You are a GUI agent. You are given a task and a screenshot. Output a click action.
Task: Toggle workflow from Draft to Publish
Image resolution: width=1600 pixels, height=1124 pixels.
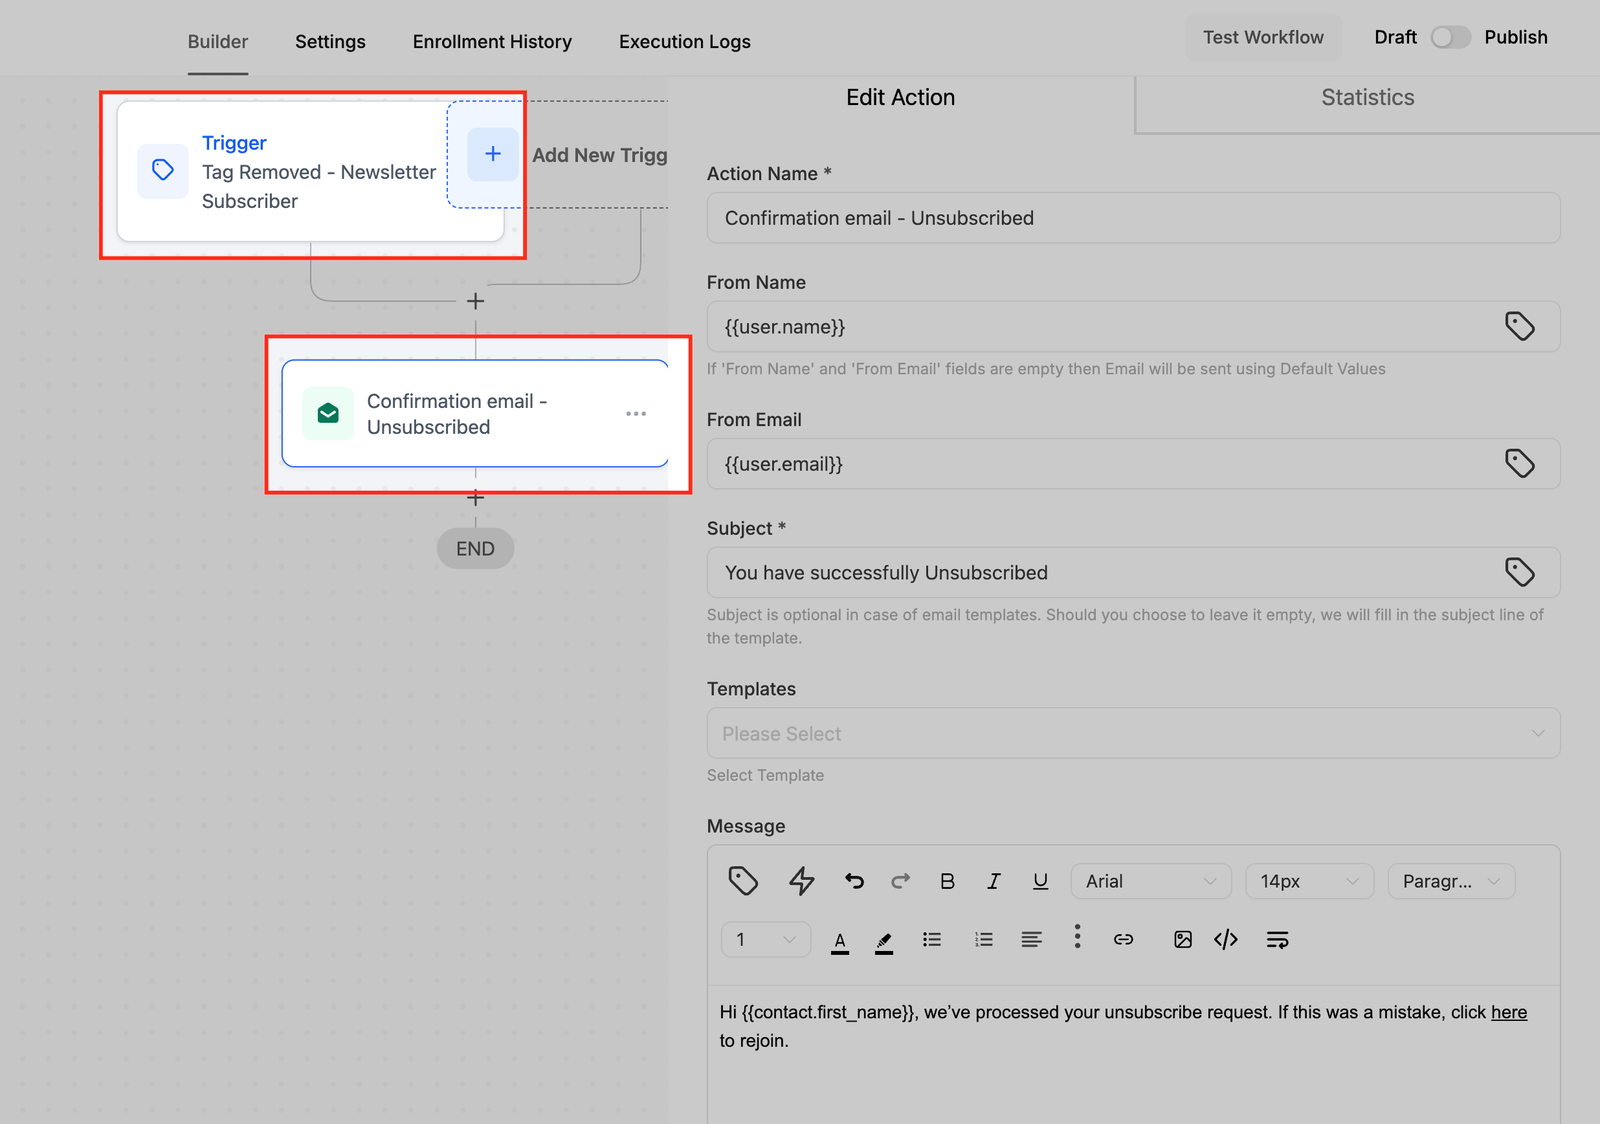pyautogui.click(x=1450, y=37)
